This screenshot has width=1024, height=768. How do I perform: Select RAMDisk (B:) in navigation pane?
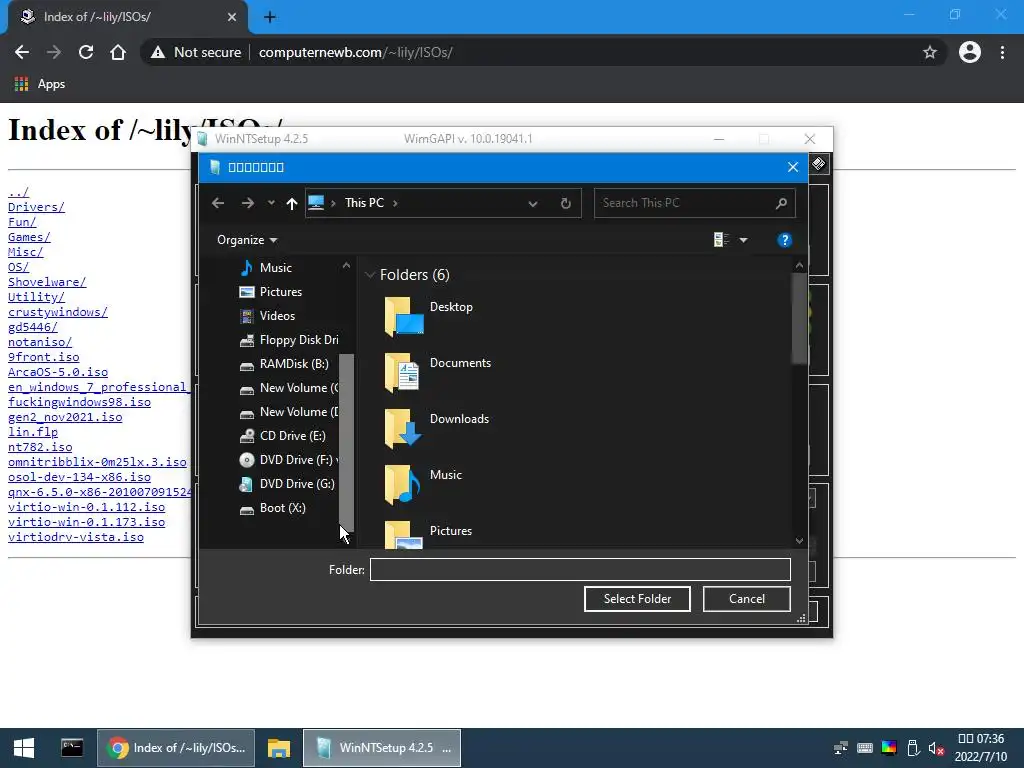click(x=285, y=364)
